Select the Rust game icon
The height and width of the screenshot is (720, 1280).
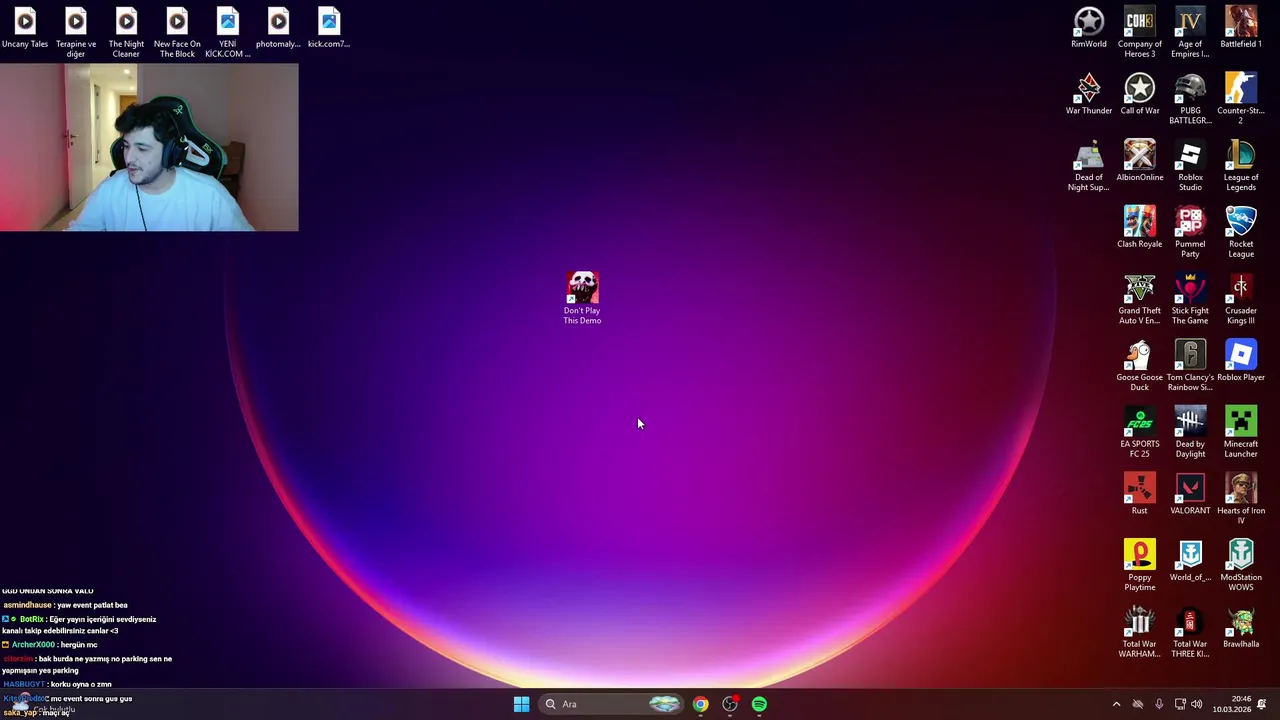coord(1140,494)
